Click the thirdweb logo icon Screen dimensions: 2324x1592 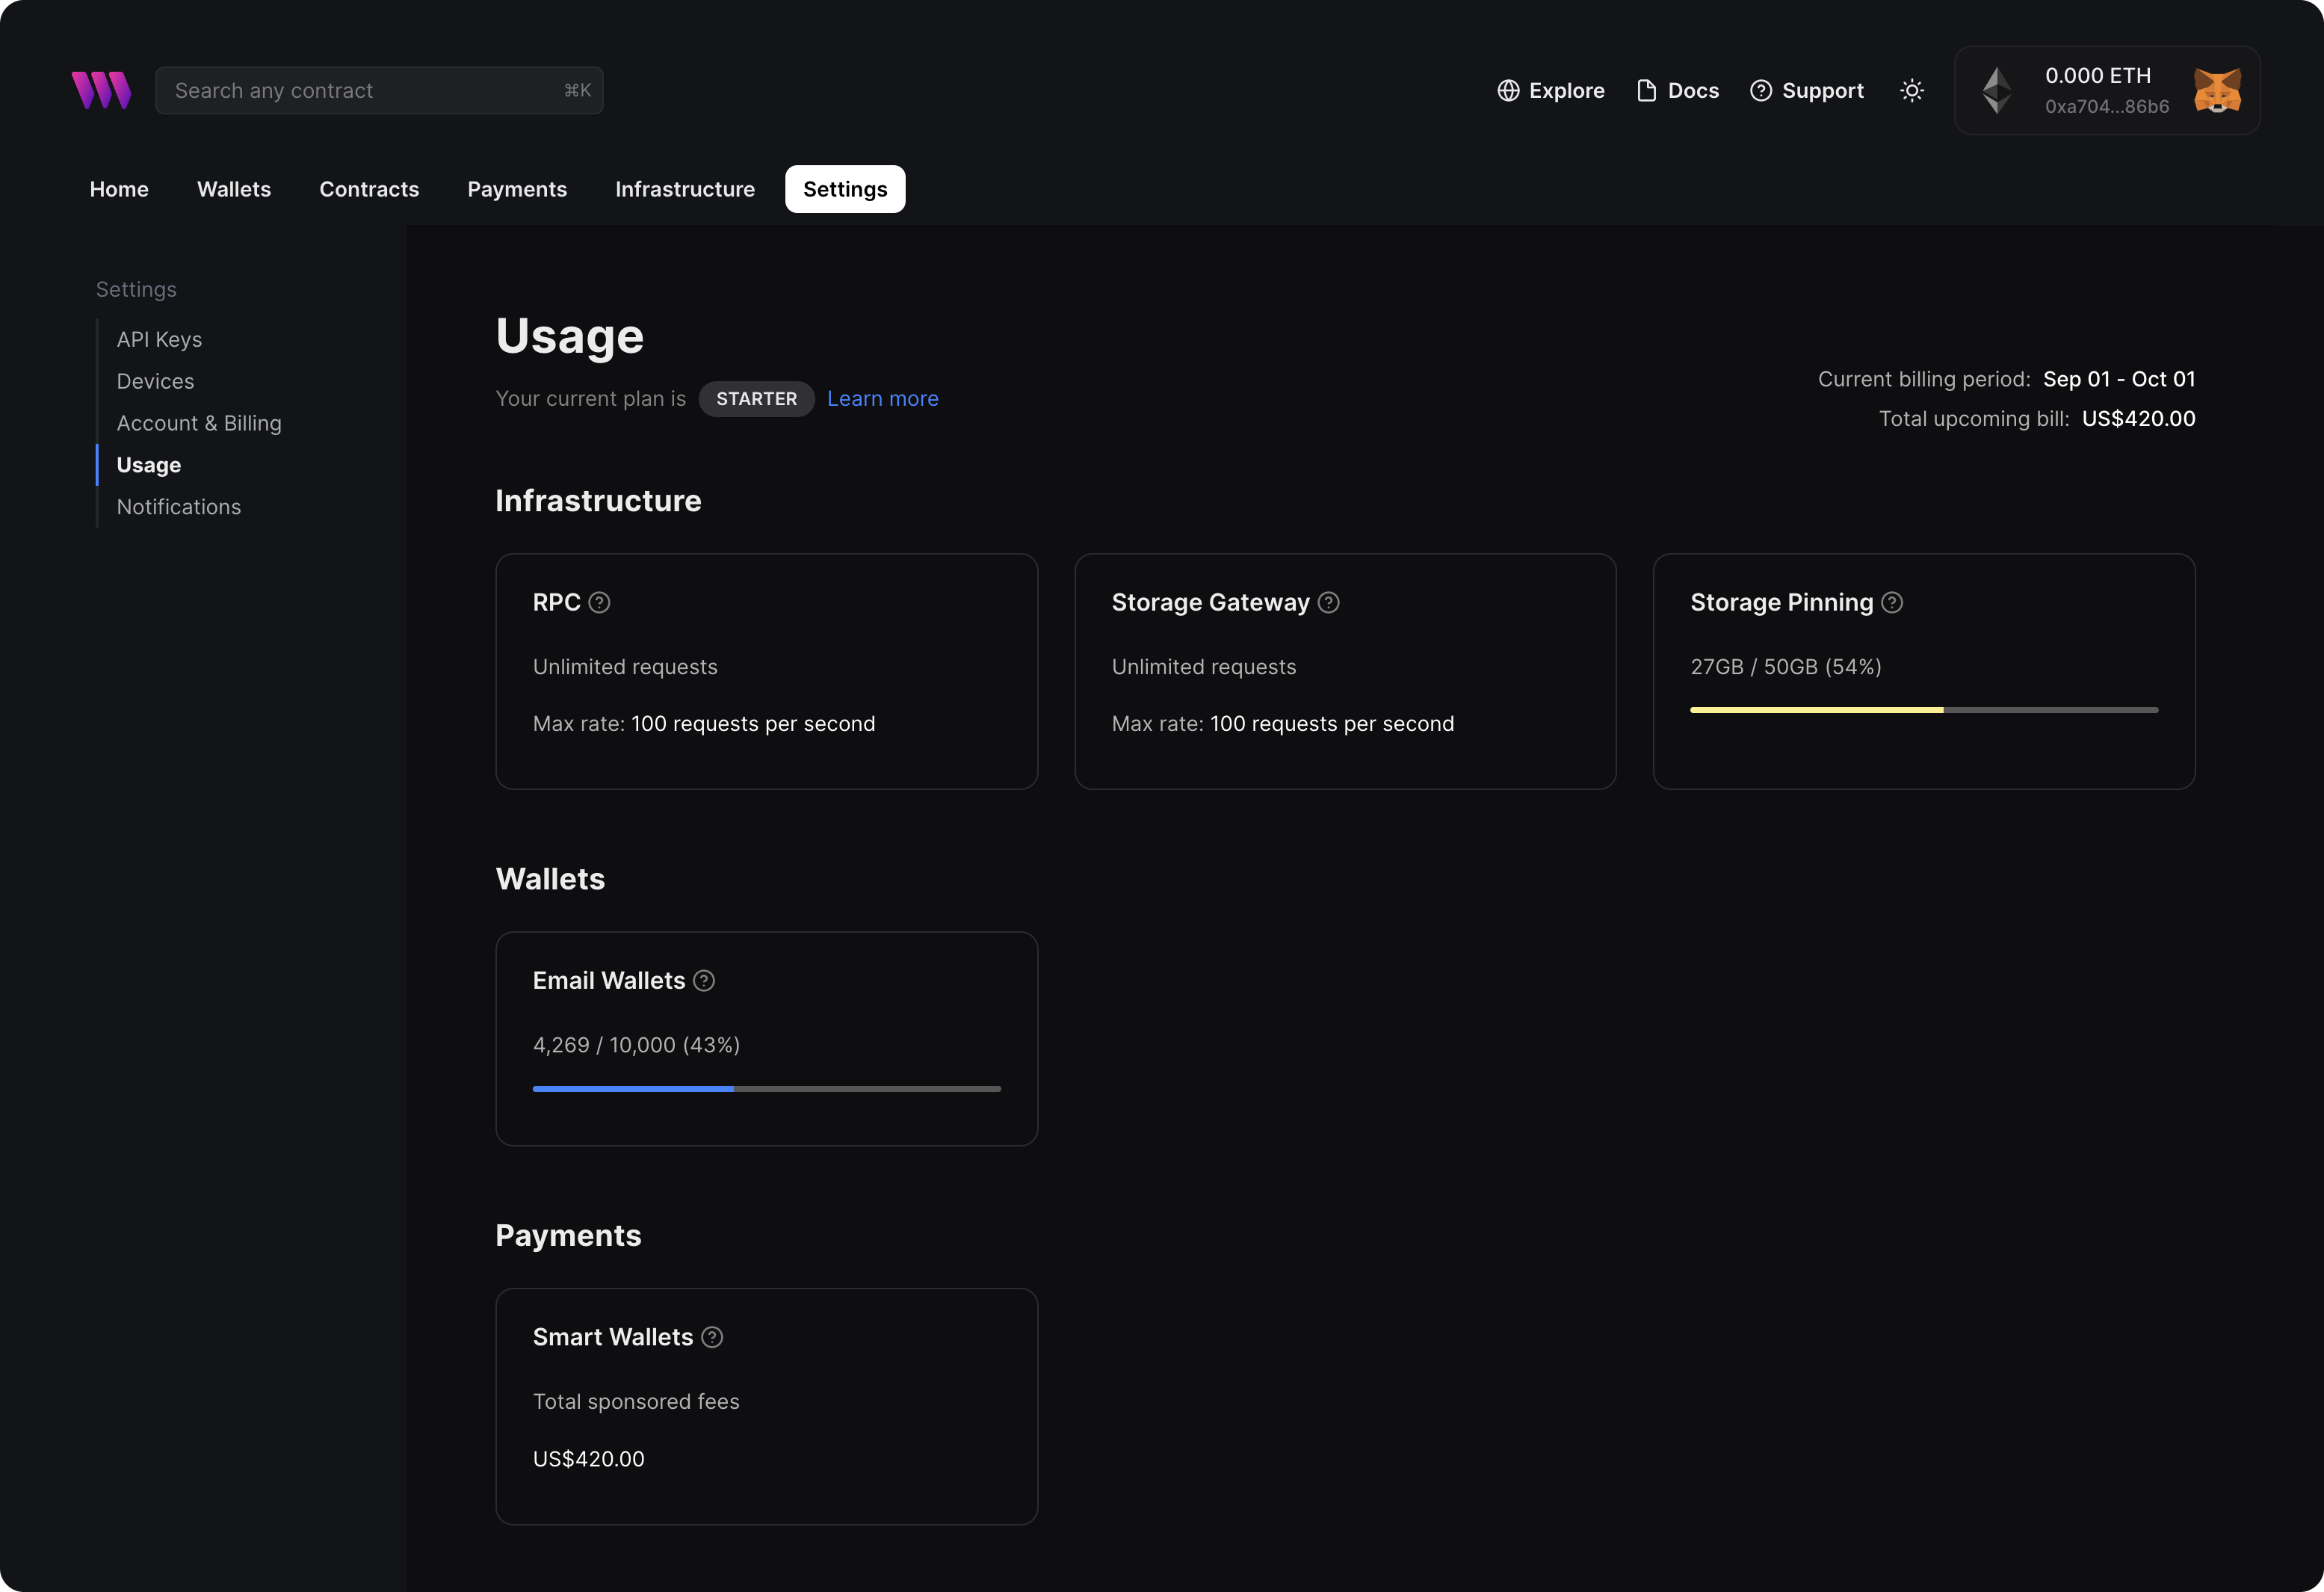click(101, 90)
